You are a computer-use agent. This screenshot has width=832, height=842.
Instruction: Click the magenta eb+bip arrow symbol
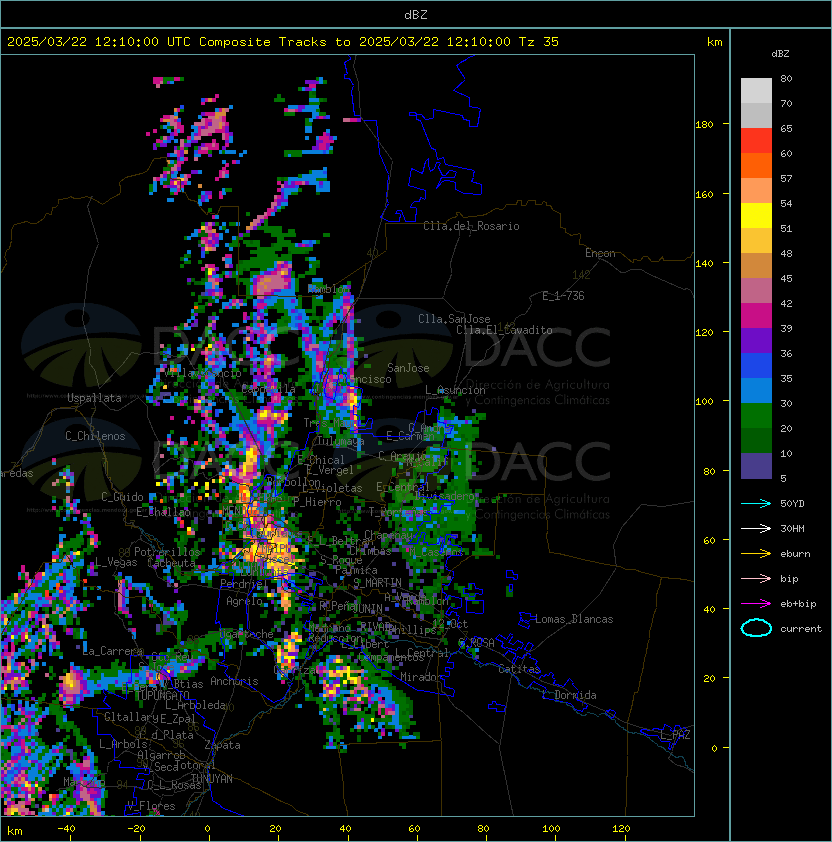756,604
